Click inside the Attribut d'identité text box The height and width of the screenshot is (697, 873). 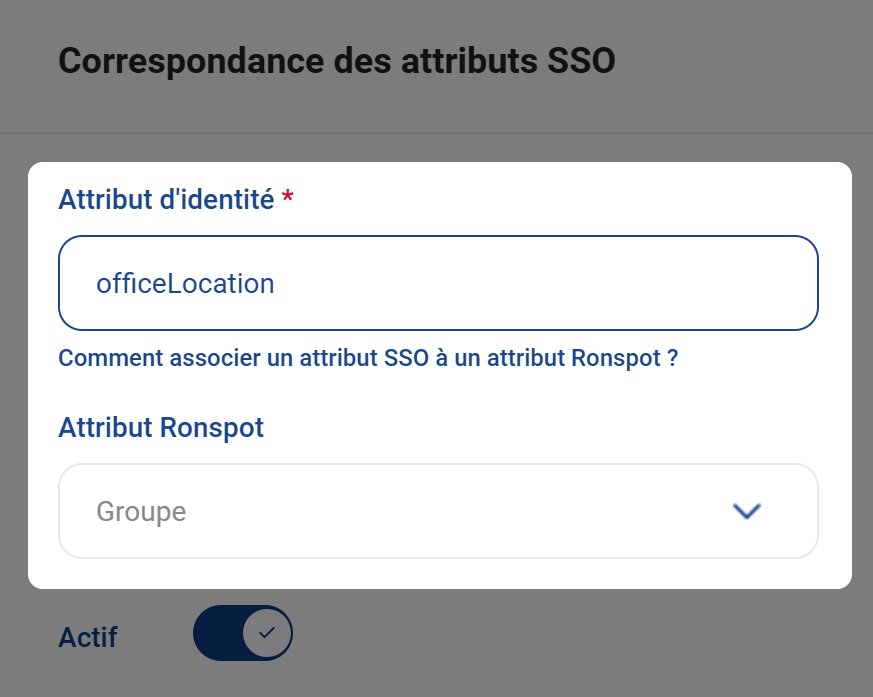(x=439, y=283)
